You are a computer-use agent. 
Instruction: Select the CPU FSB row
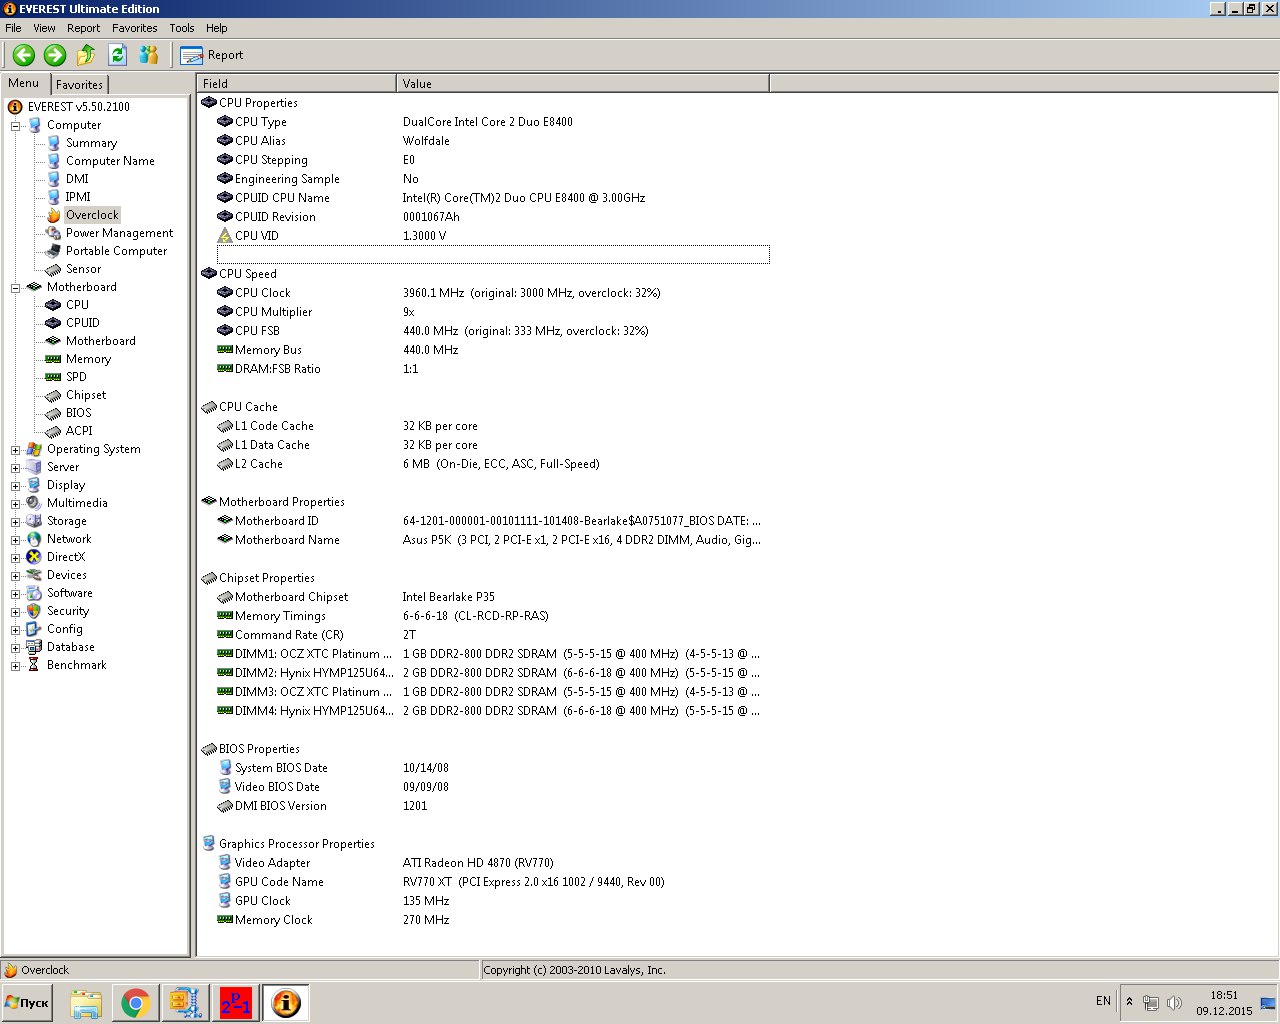click(x=492, y=331)
